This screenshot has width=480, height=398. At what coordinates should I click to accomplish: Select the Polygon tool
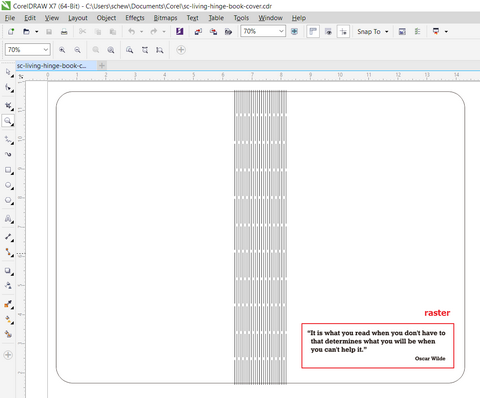(x=9, y=200)
